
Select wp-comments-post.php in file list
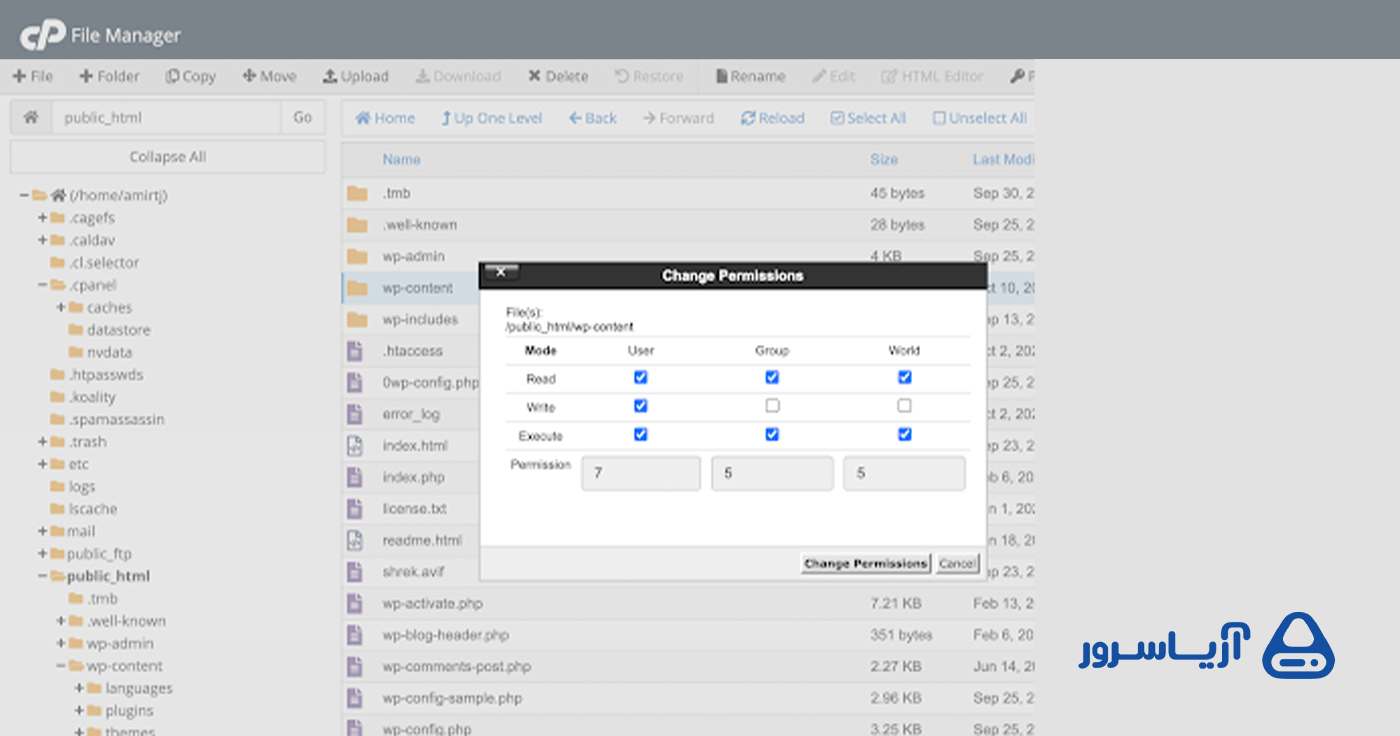point(457,667)
